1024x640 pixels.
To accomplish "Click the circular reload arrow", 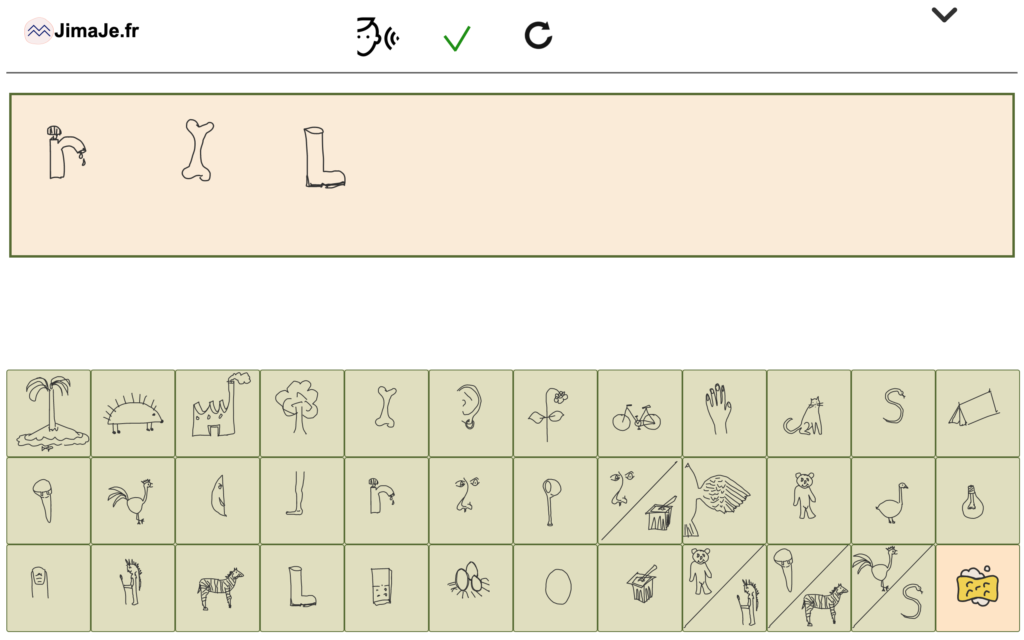I will (x=538, y=37).
